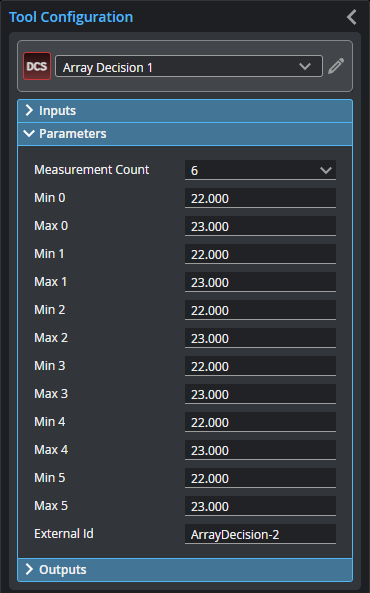Click the Min 3 input field
Image resolution: width=370 pixels, height=593 pixels.
[260, 366]
